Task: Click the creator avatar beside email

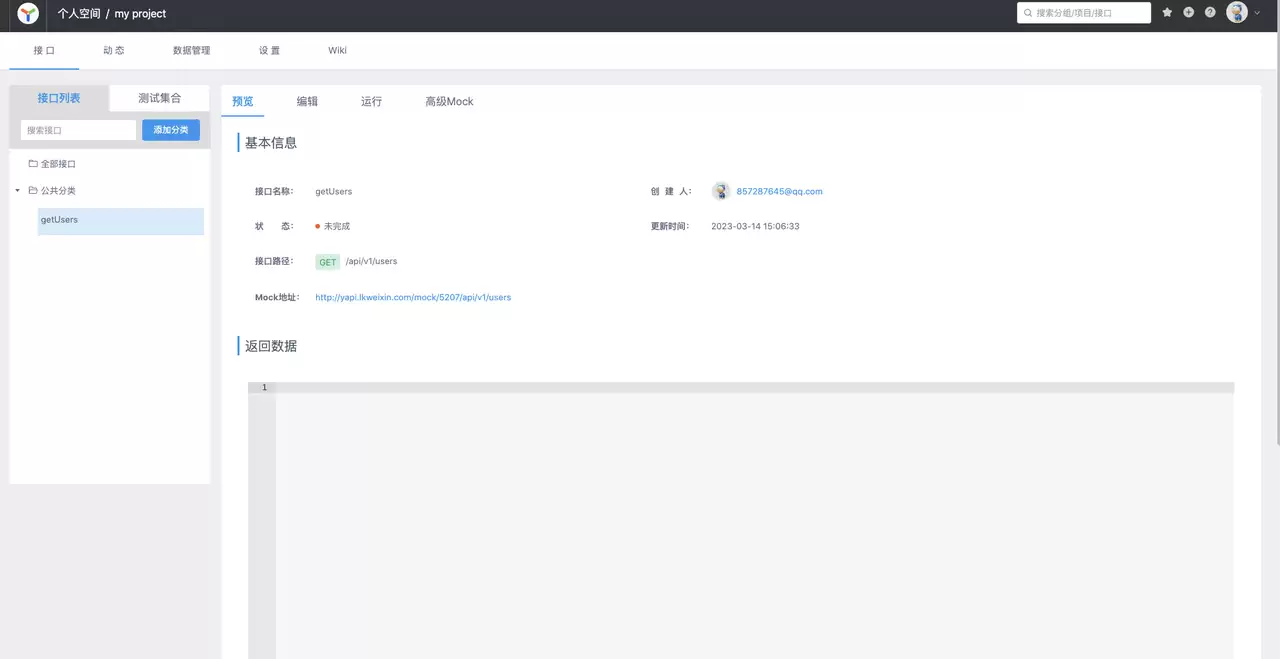Action: click(721, 191)
